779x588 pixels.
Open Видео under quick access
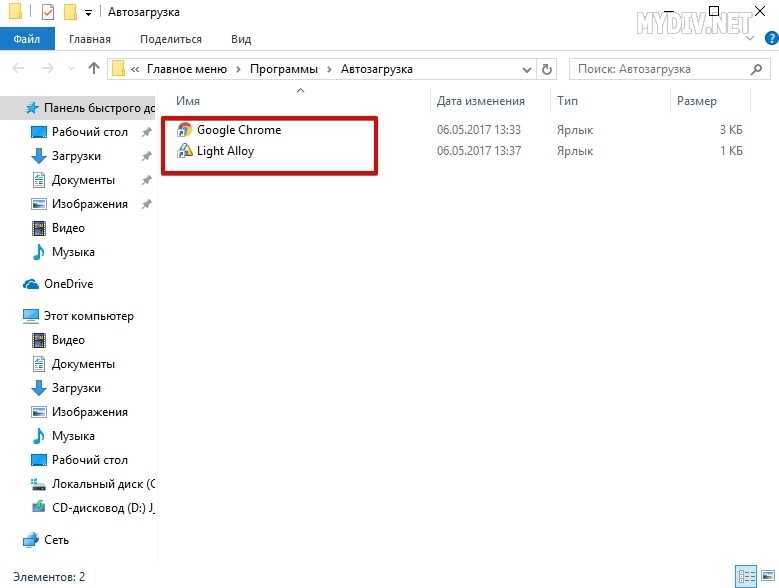(69, 228)
